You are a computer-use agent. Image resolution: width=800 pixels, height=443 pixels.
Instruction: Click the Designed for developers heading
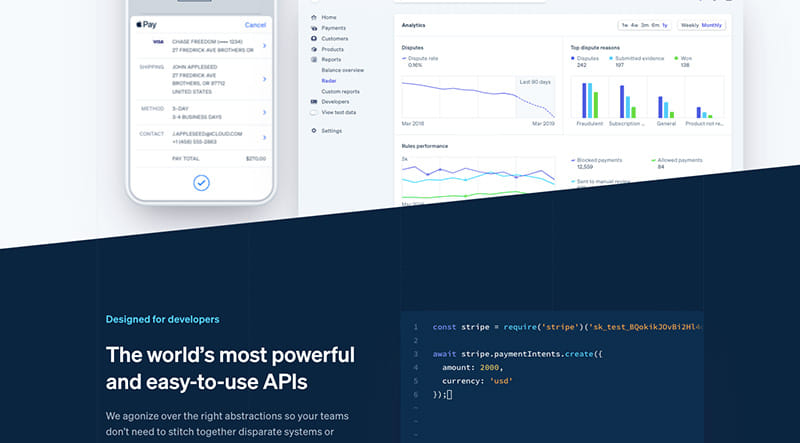(x=162, y=319)
